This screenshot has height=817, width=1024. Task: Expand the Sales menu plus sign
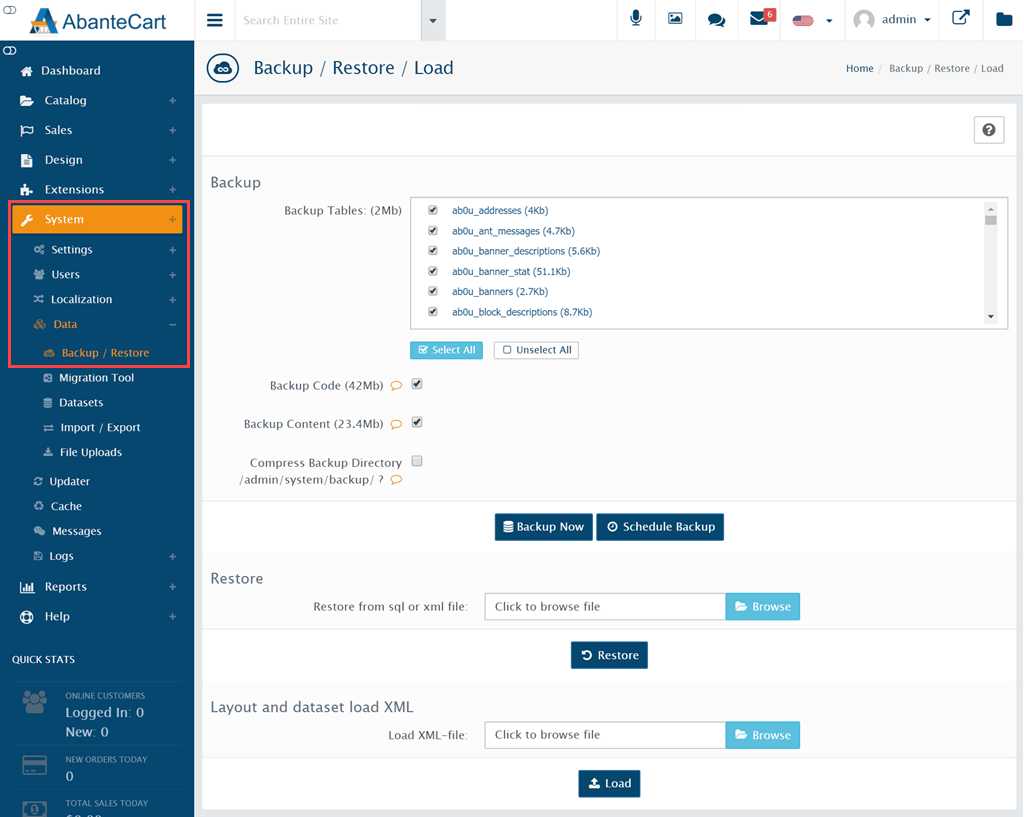pyautogui.click(x=172, y=131)
